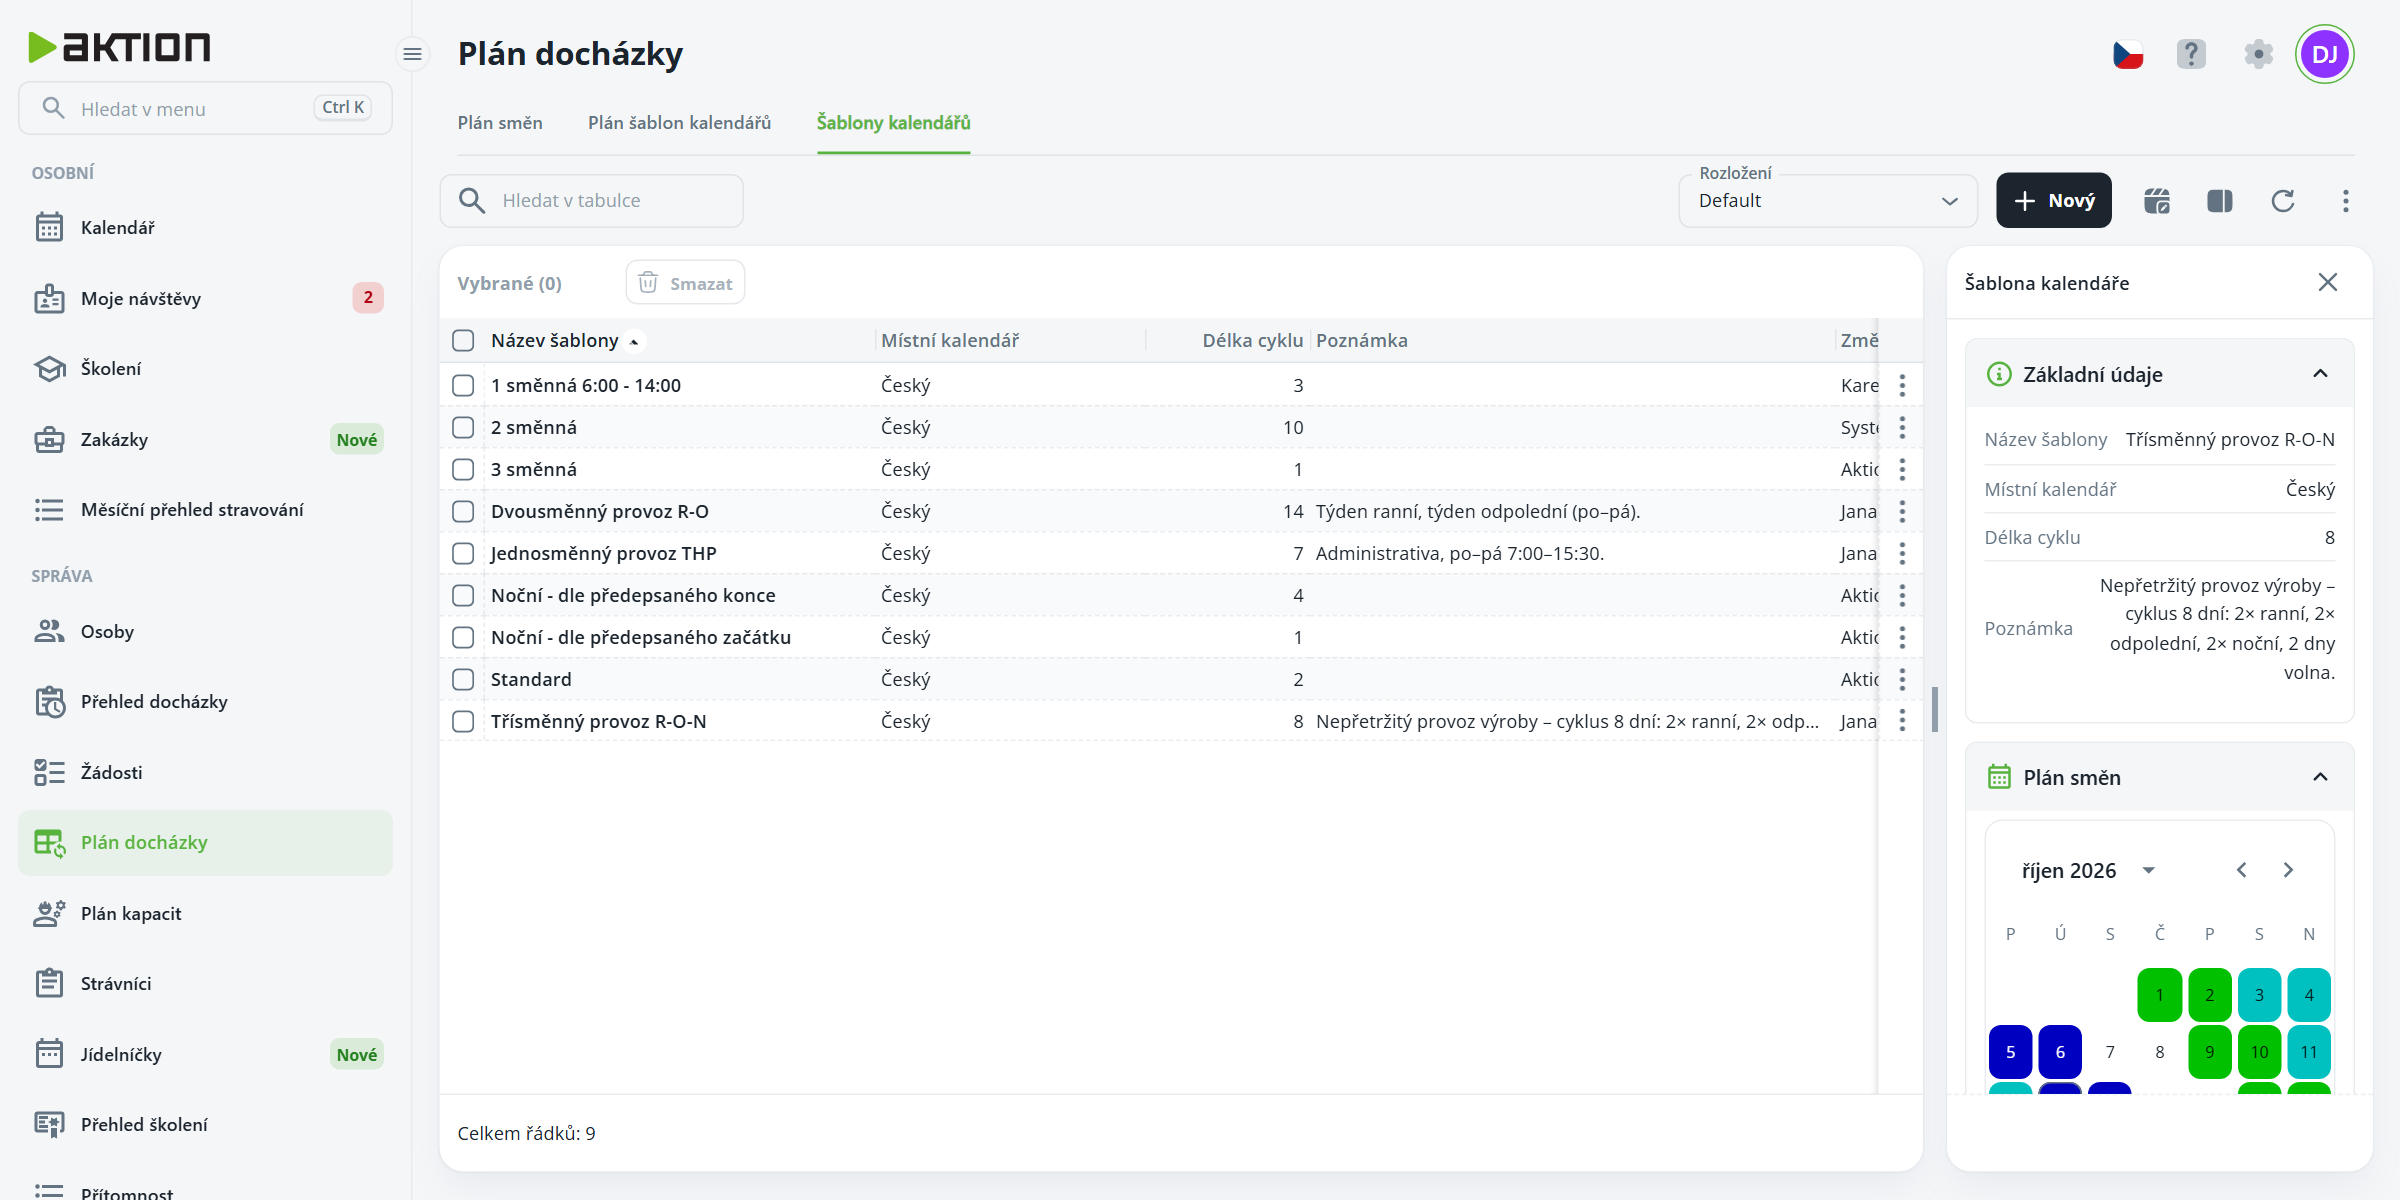The width and height of the screenshot is (2400, 1200).
Task: Toggle the side panel layout icon
Action: click(x=2220, y=201)
